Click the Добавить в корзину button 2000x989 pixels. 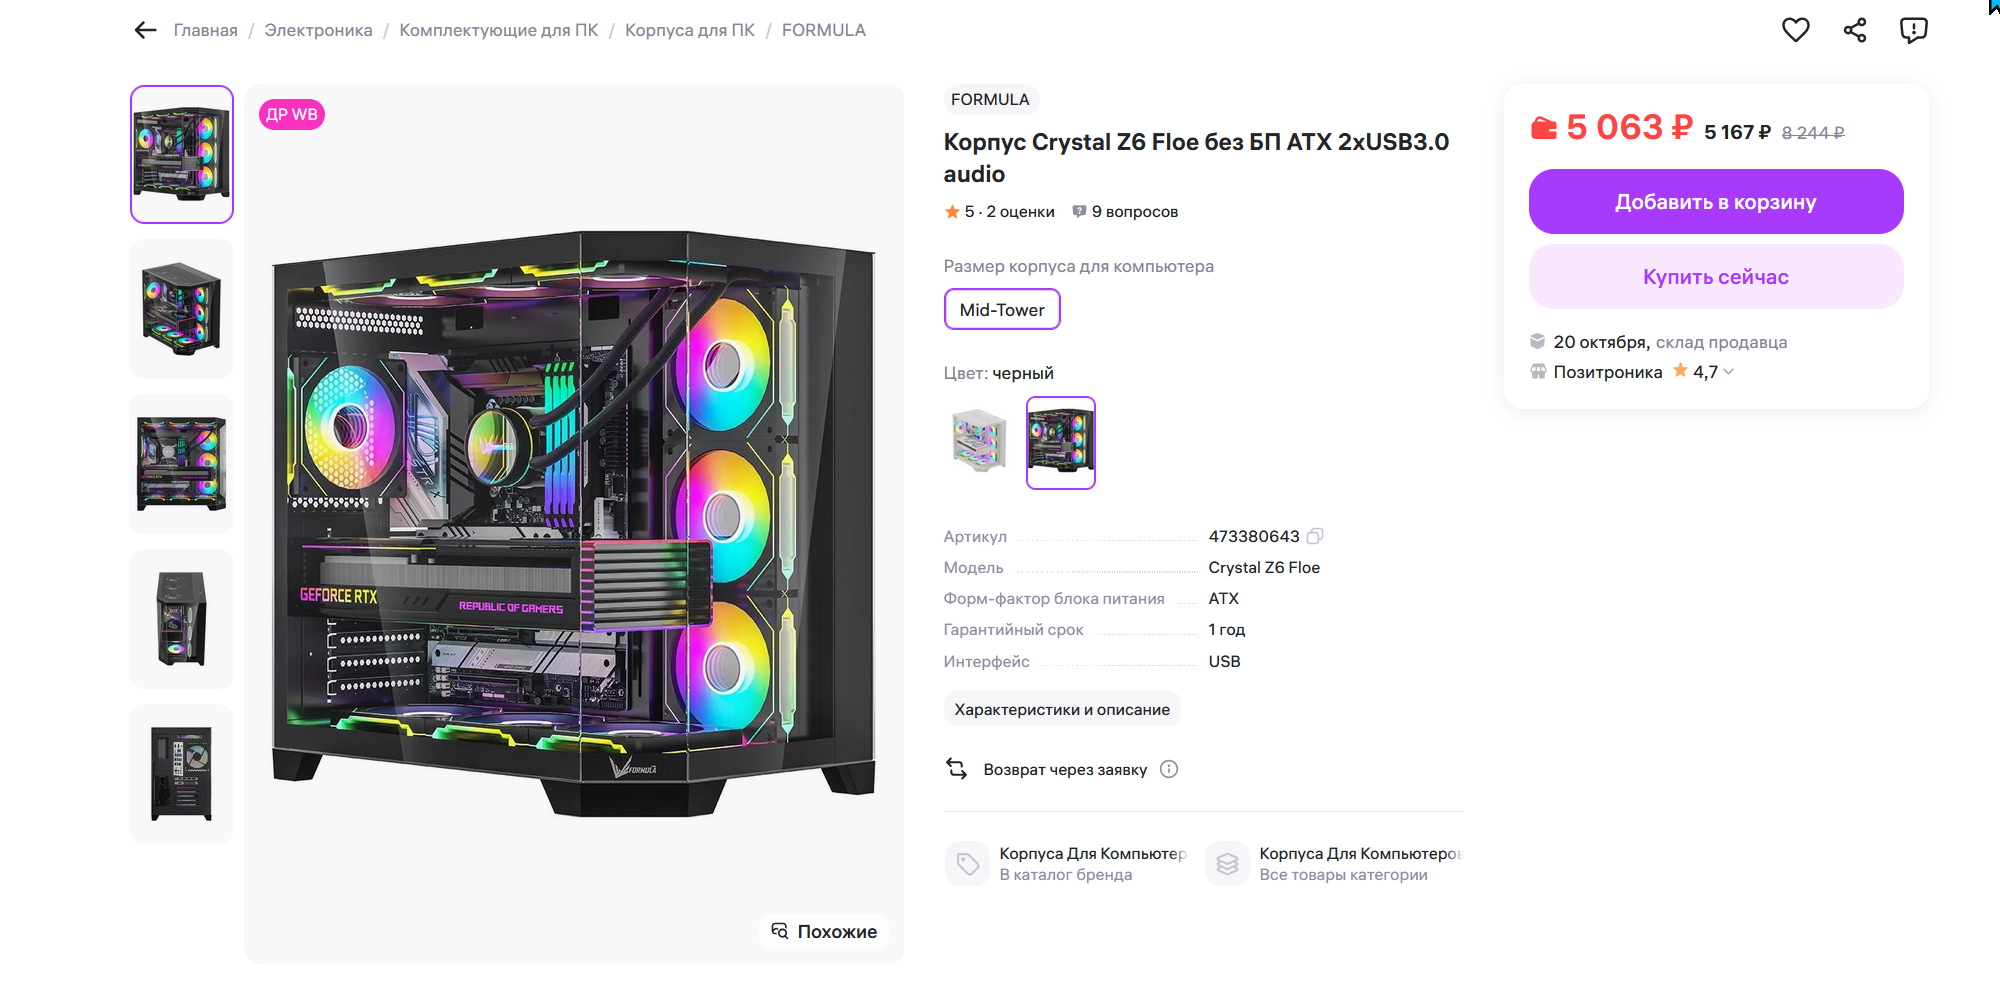pos(1716,201)
